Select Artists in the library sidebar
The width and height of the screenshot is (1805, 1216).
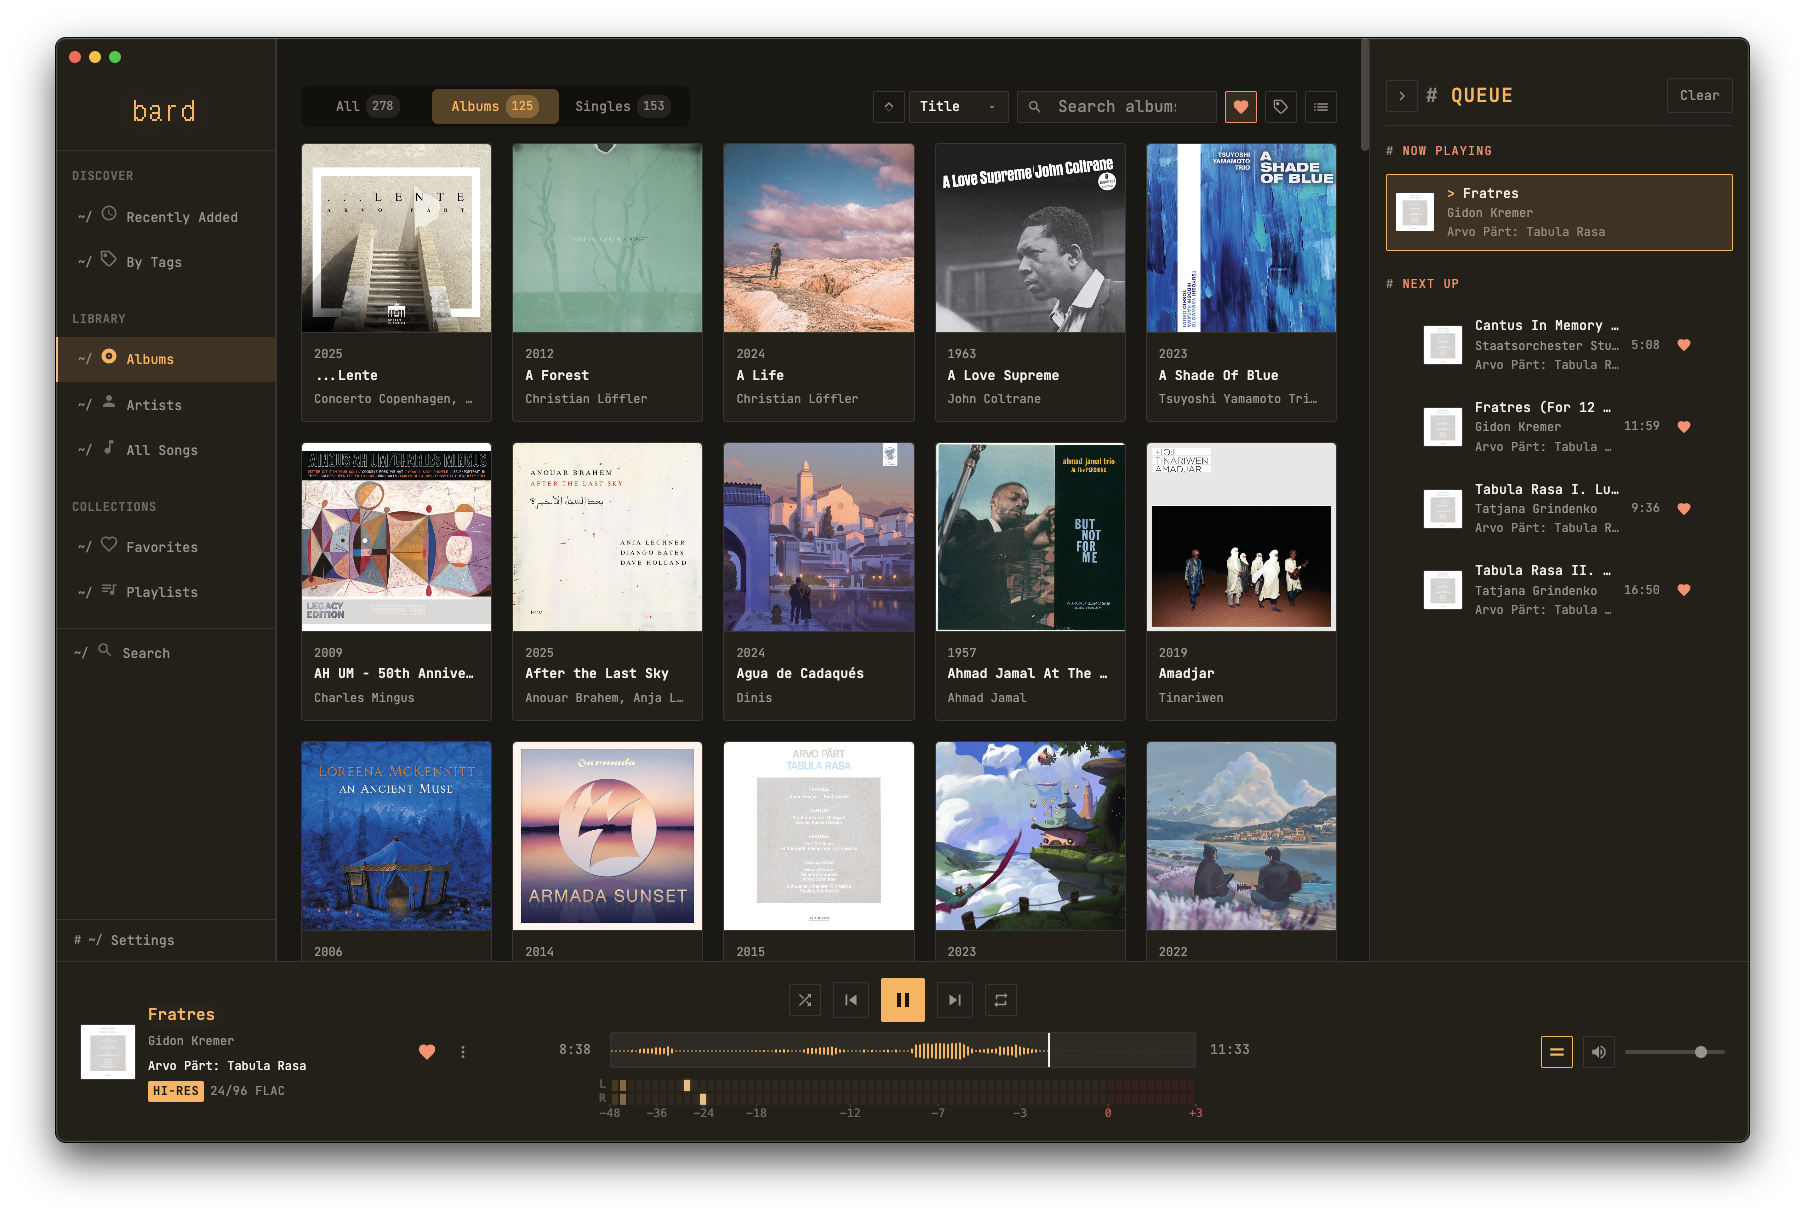click(154, 405)
